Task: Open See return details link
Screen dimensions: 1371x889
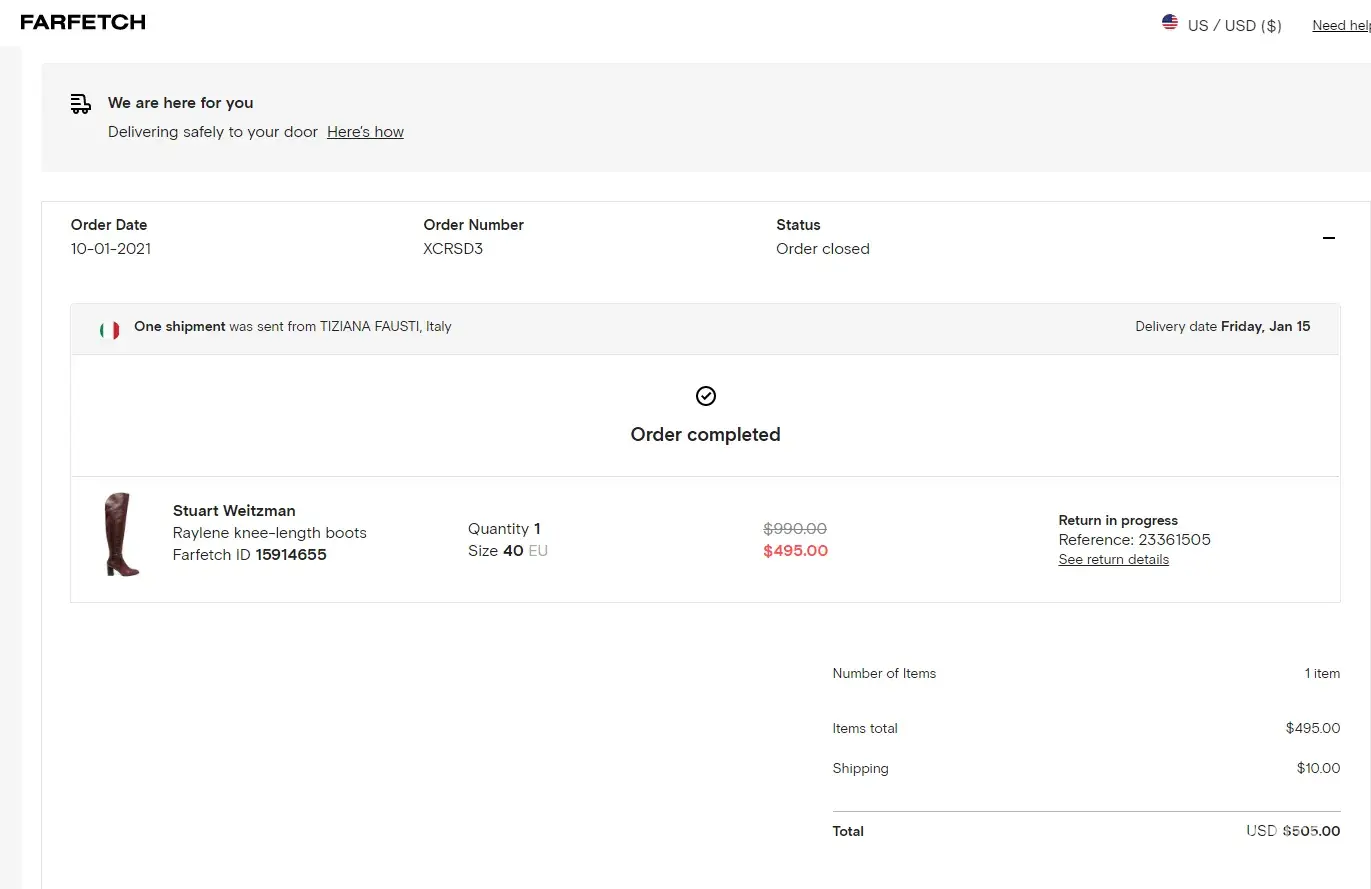Action: pos(1113,560)
